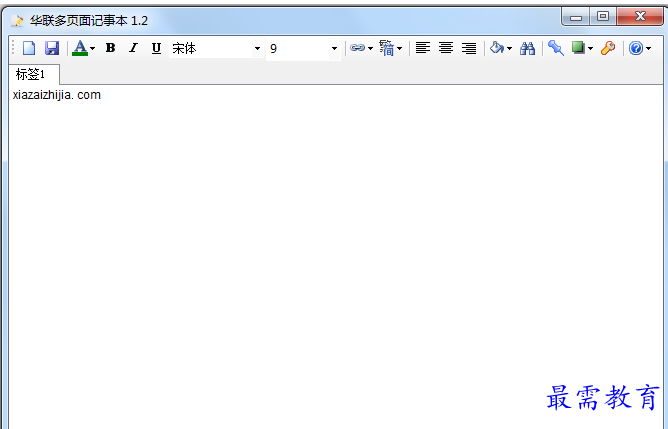The width and height of the screenshot is (668, 429).
Task: Toggle bold formatting
Action: (111, 48)
